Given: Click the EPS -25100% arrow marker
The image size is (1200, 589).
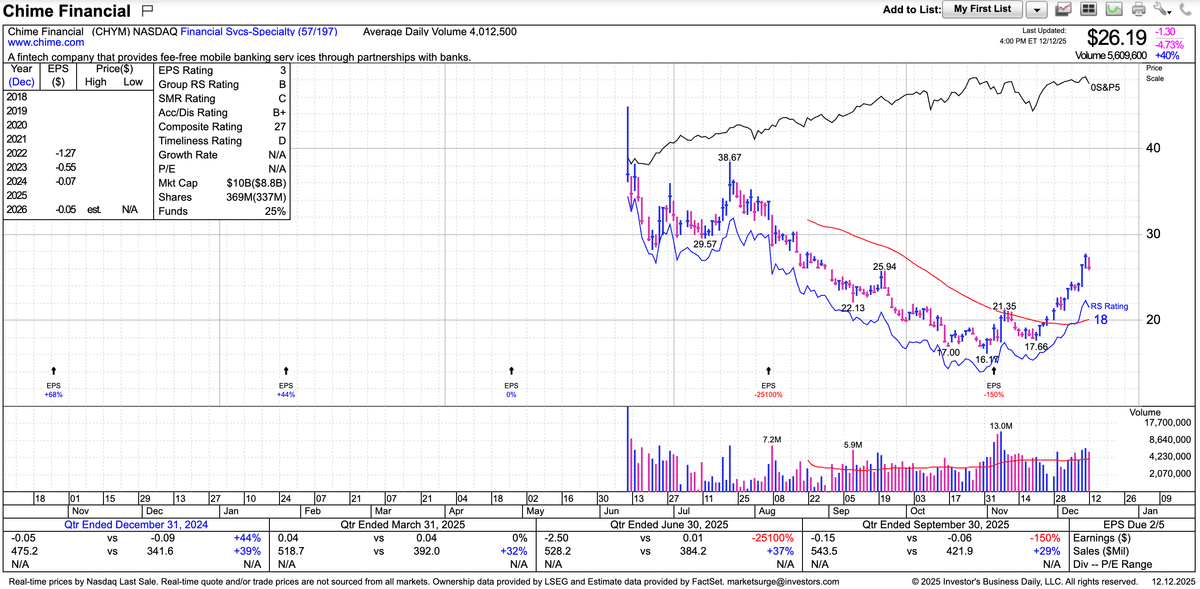Looking at the screenshot, I should [x=768, y=373].
